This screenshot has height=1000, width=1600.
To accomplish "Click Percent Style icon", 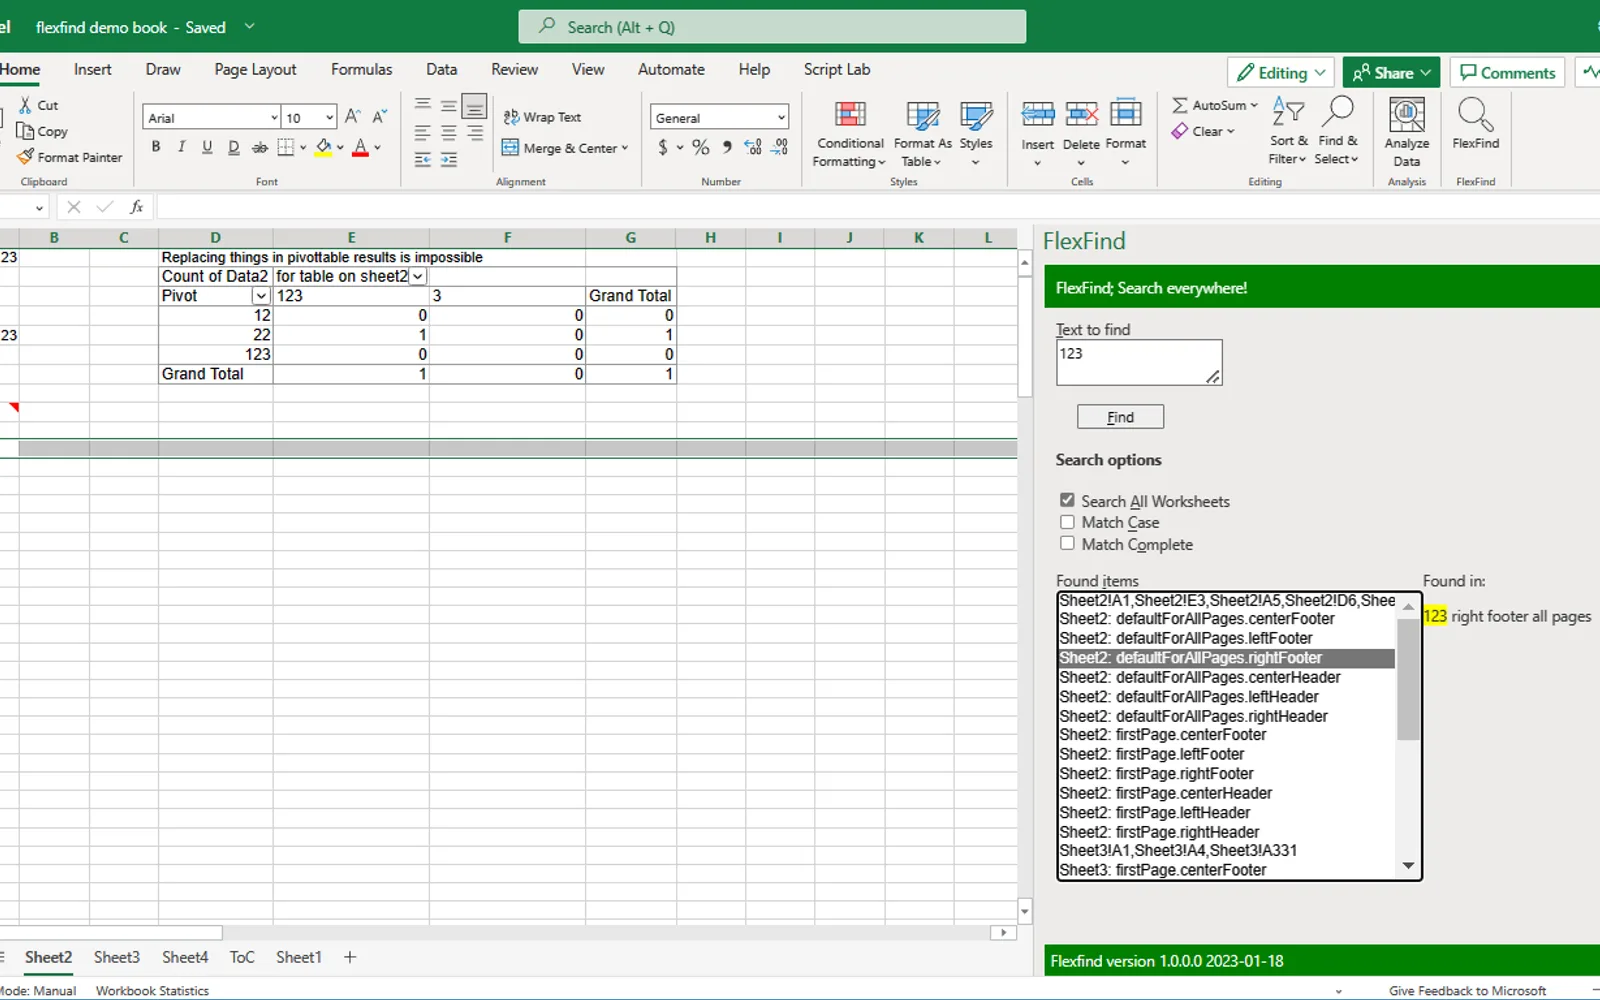I will tap(701, 147).
